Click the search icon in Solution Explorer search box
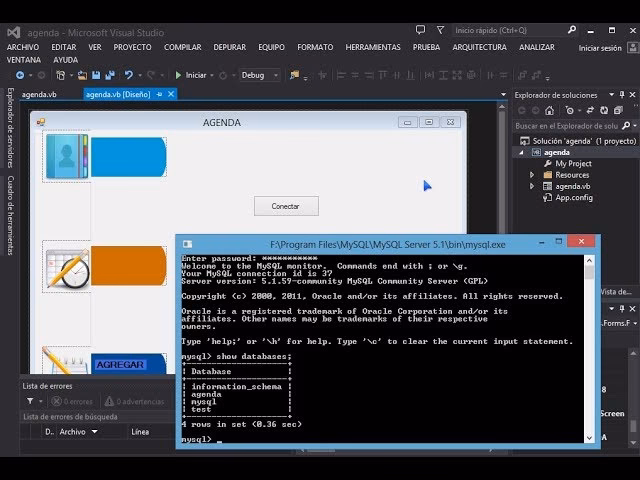Image resolution: width=640 pixels, height=480 pixels. [626, 126]
